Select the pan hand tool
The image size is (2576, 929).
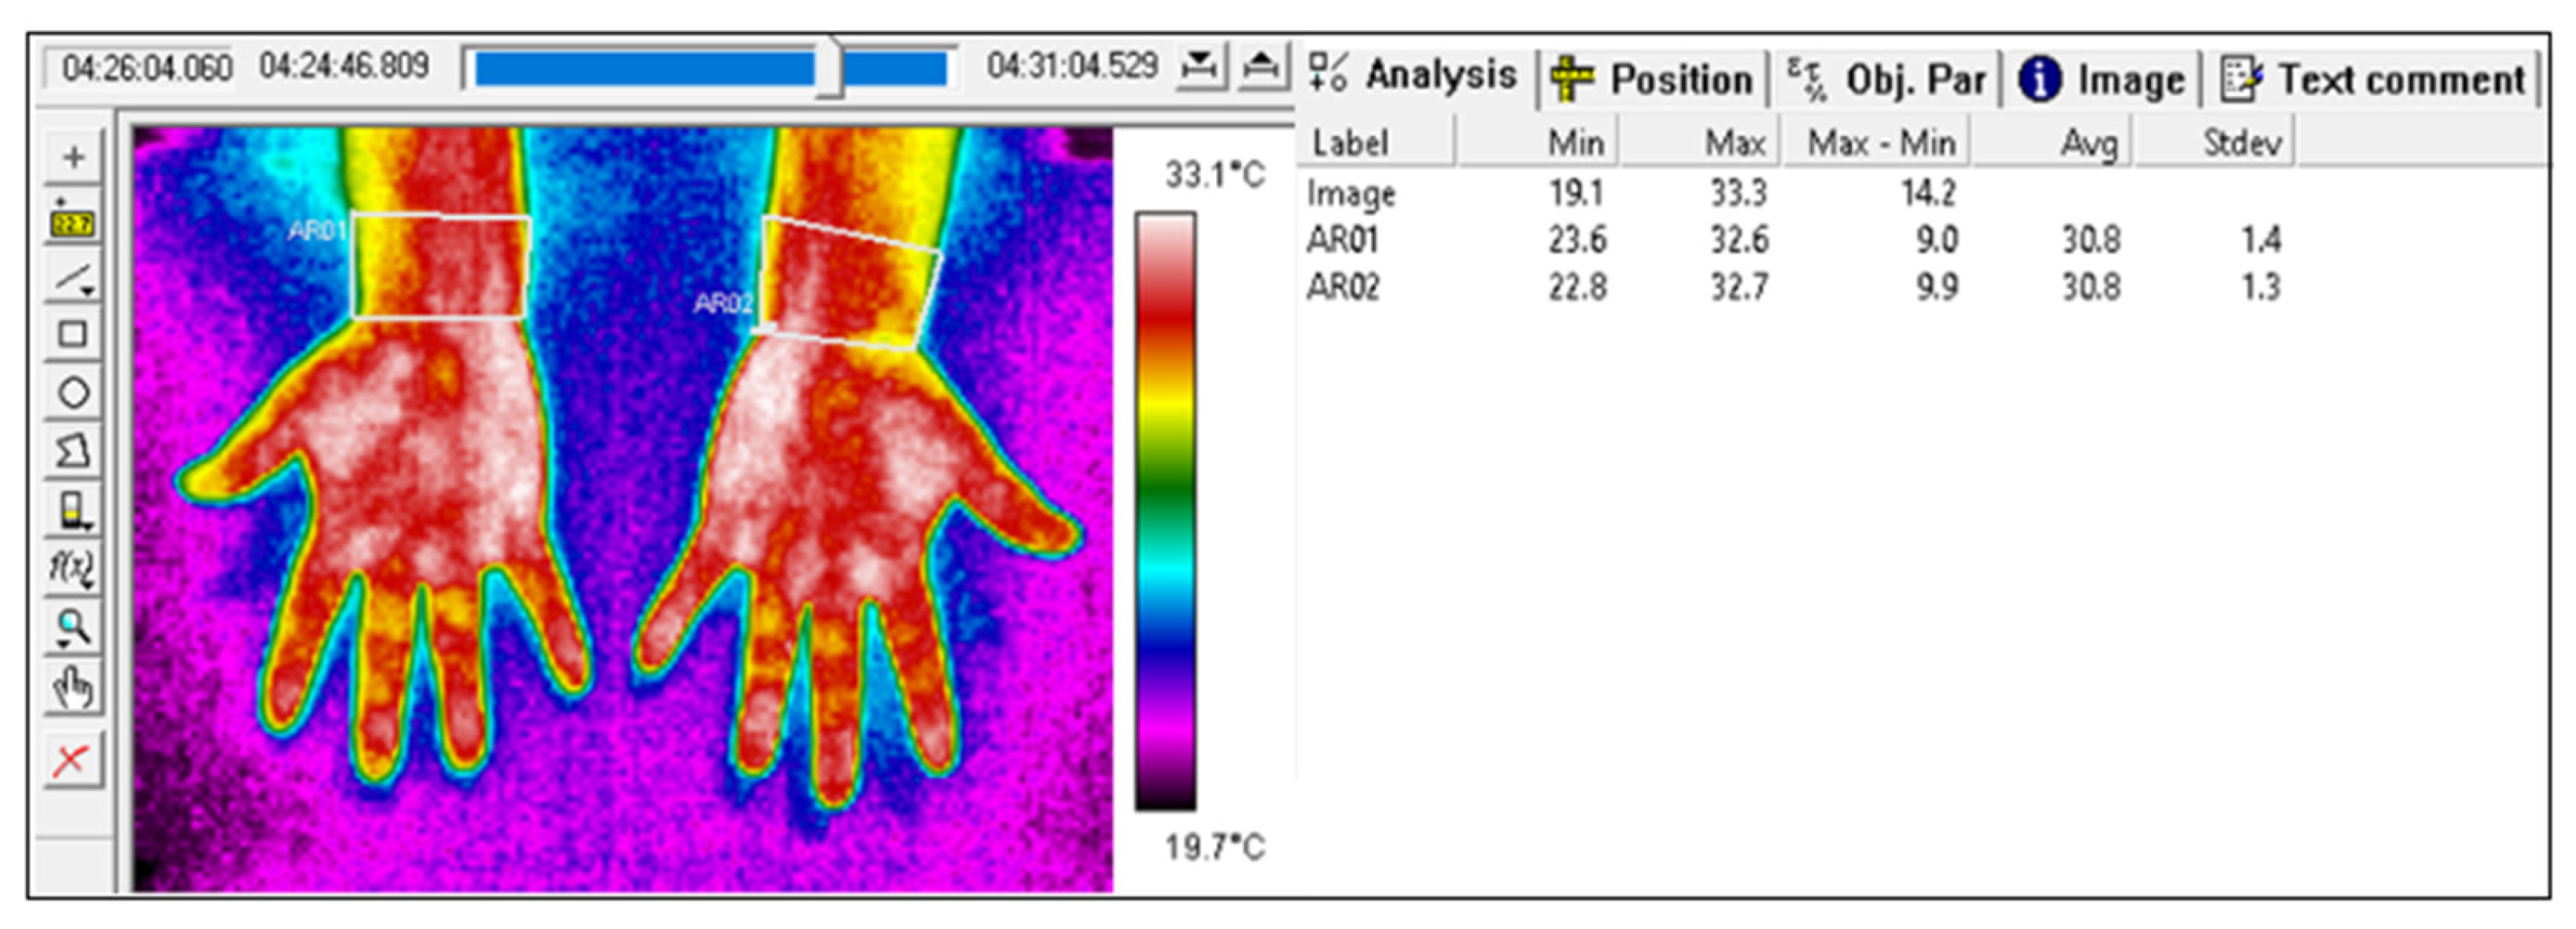coord(73,688)
